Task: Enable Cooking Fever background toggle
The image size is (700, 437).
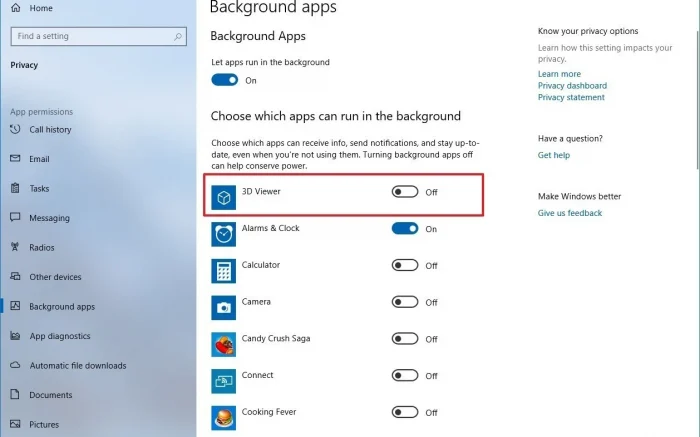Action: coord(405,412)
